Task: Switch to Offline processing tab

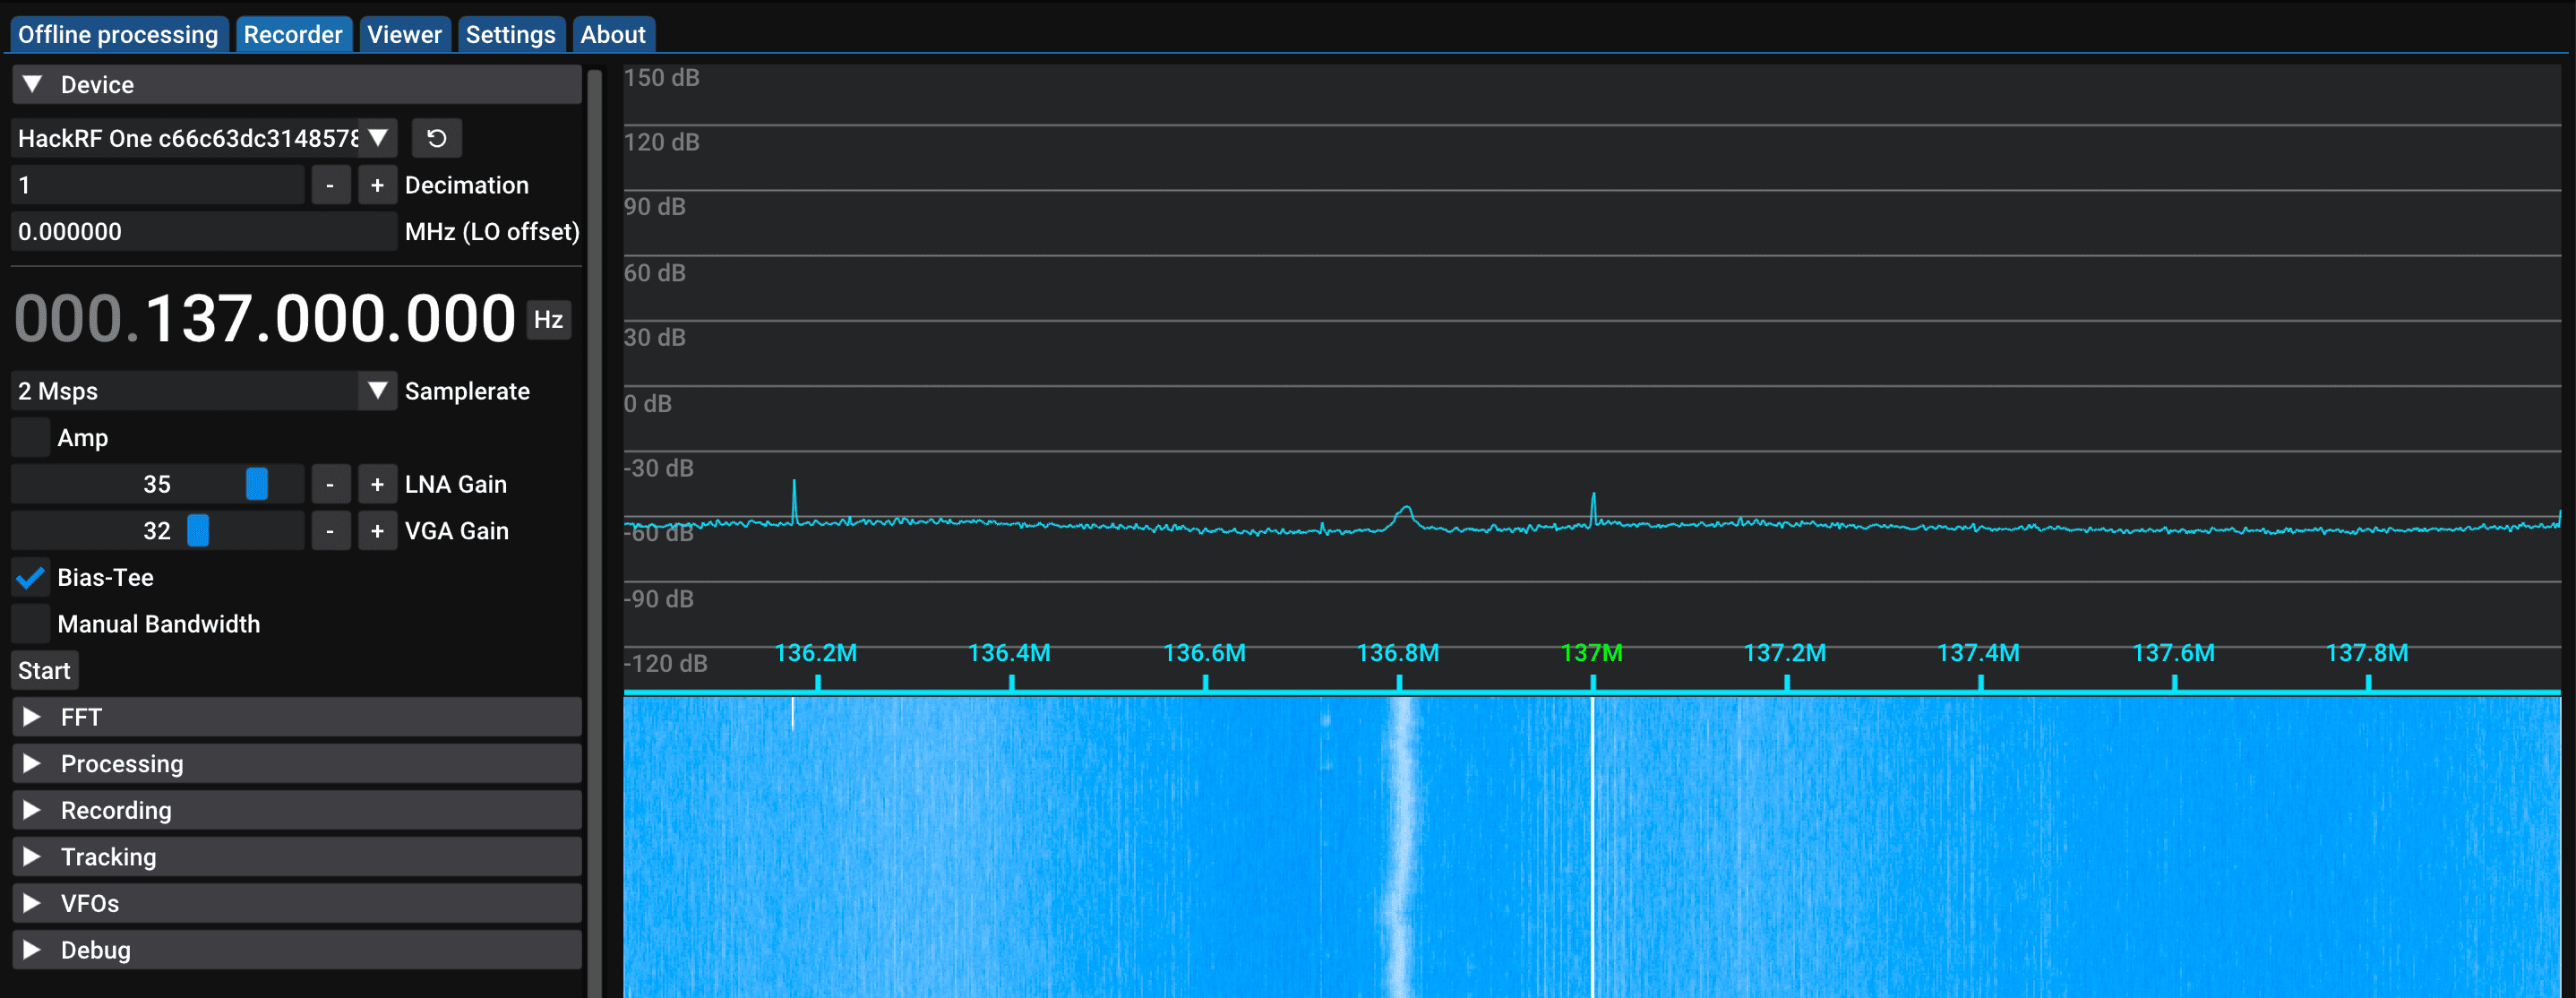Action: (118, 35)
